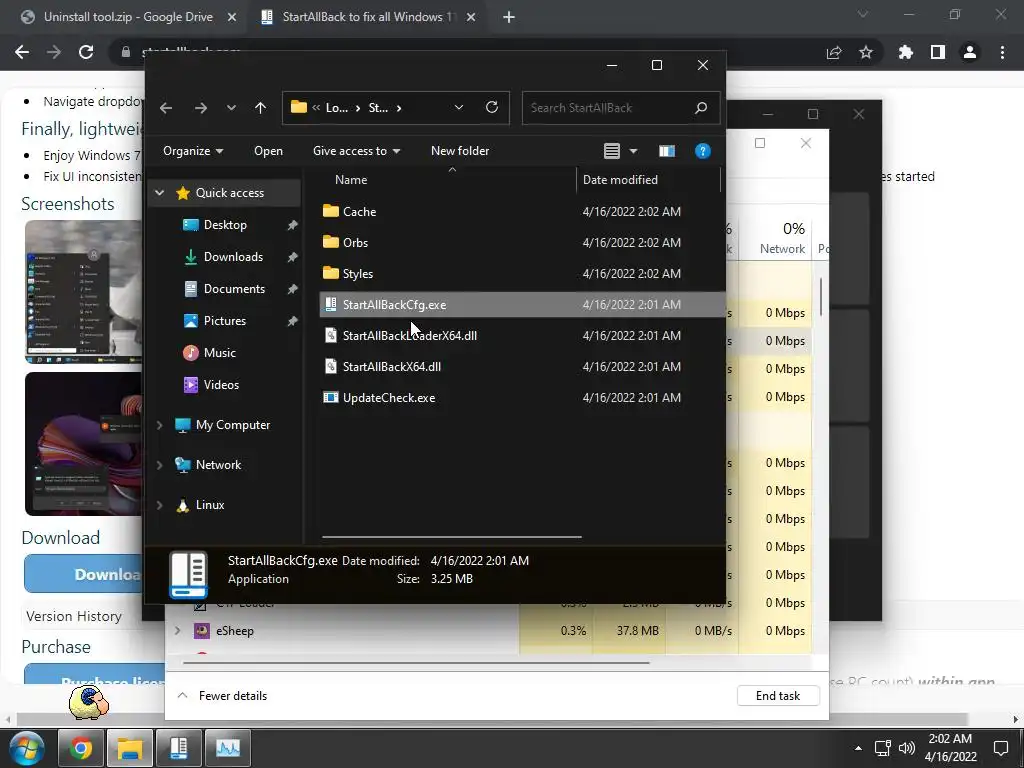Expand the eSheep process row
This screenshot has height=768, width=1024.
(177, 631)
